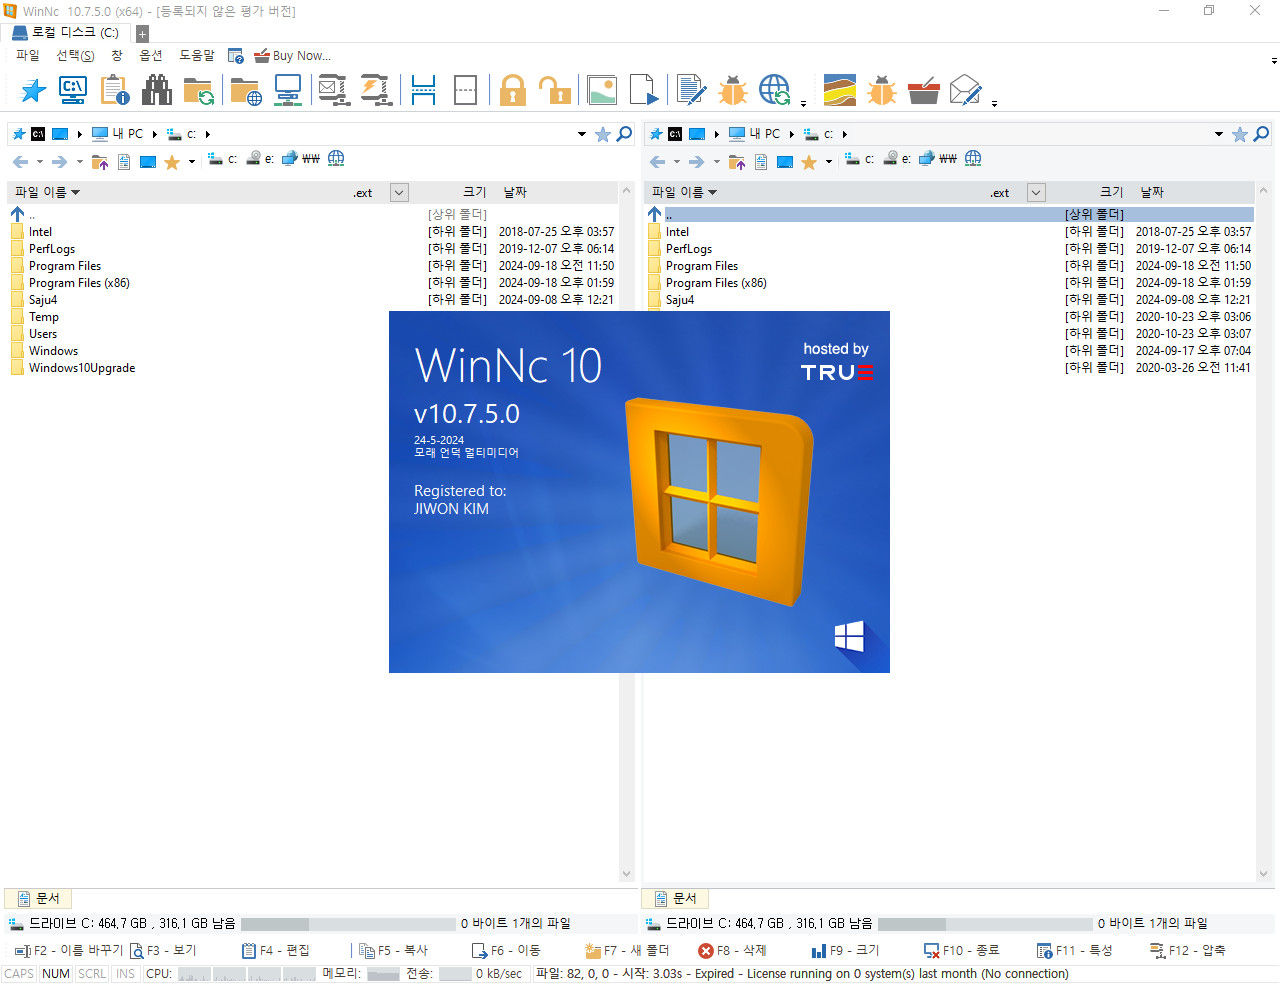Compress and email the selected files
This screenshot has height=984, width=1280.
pyautogui.click(x=333, y=91)
